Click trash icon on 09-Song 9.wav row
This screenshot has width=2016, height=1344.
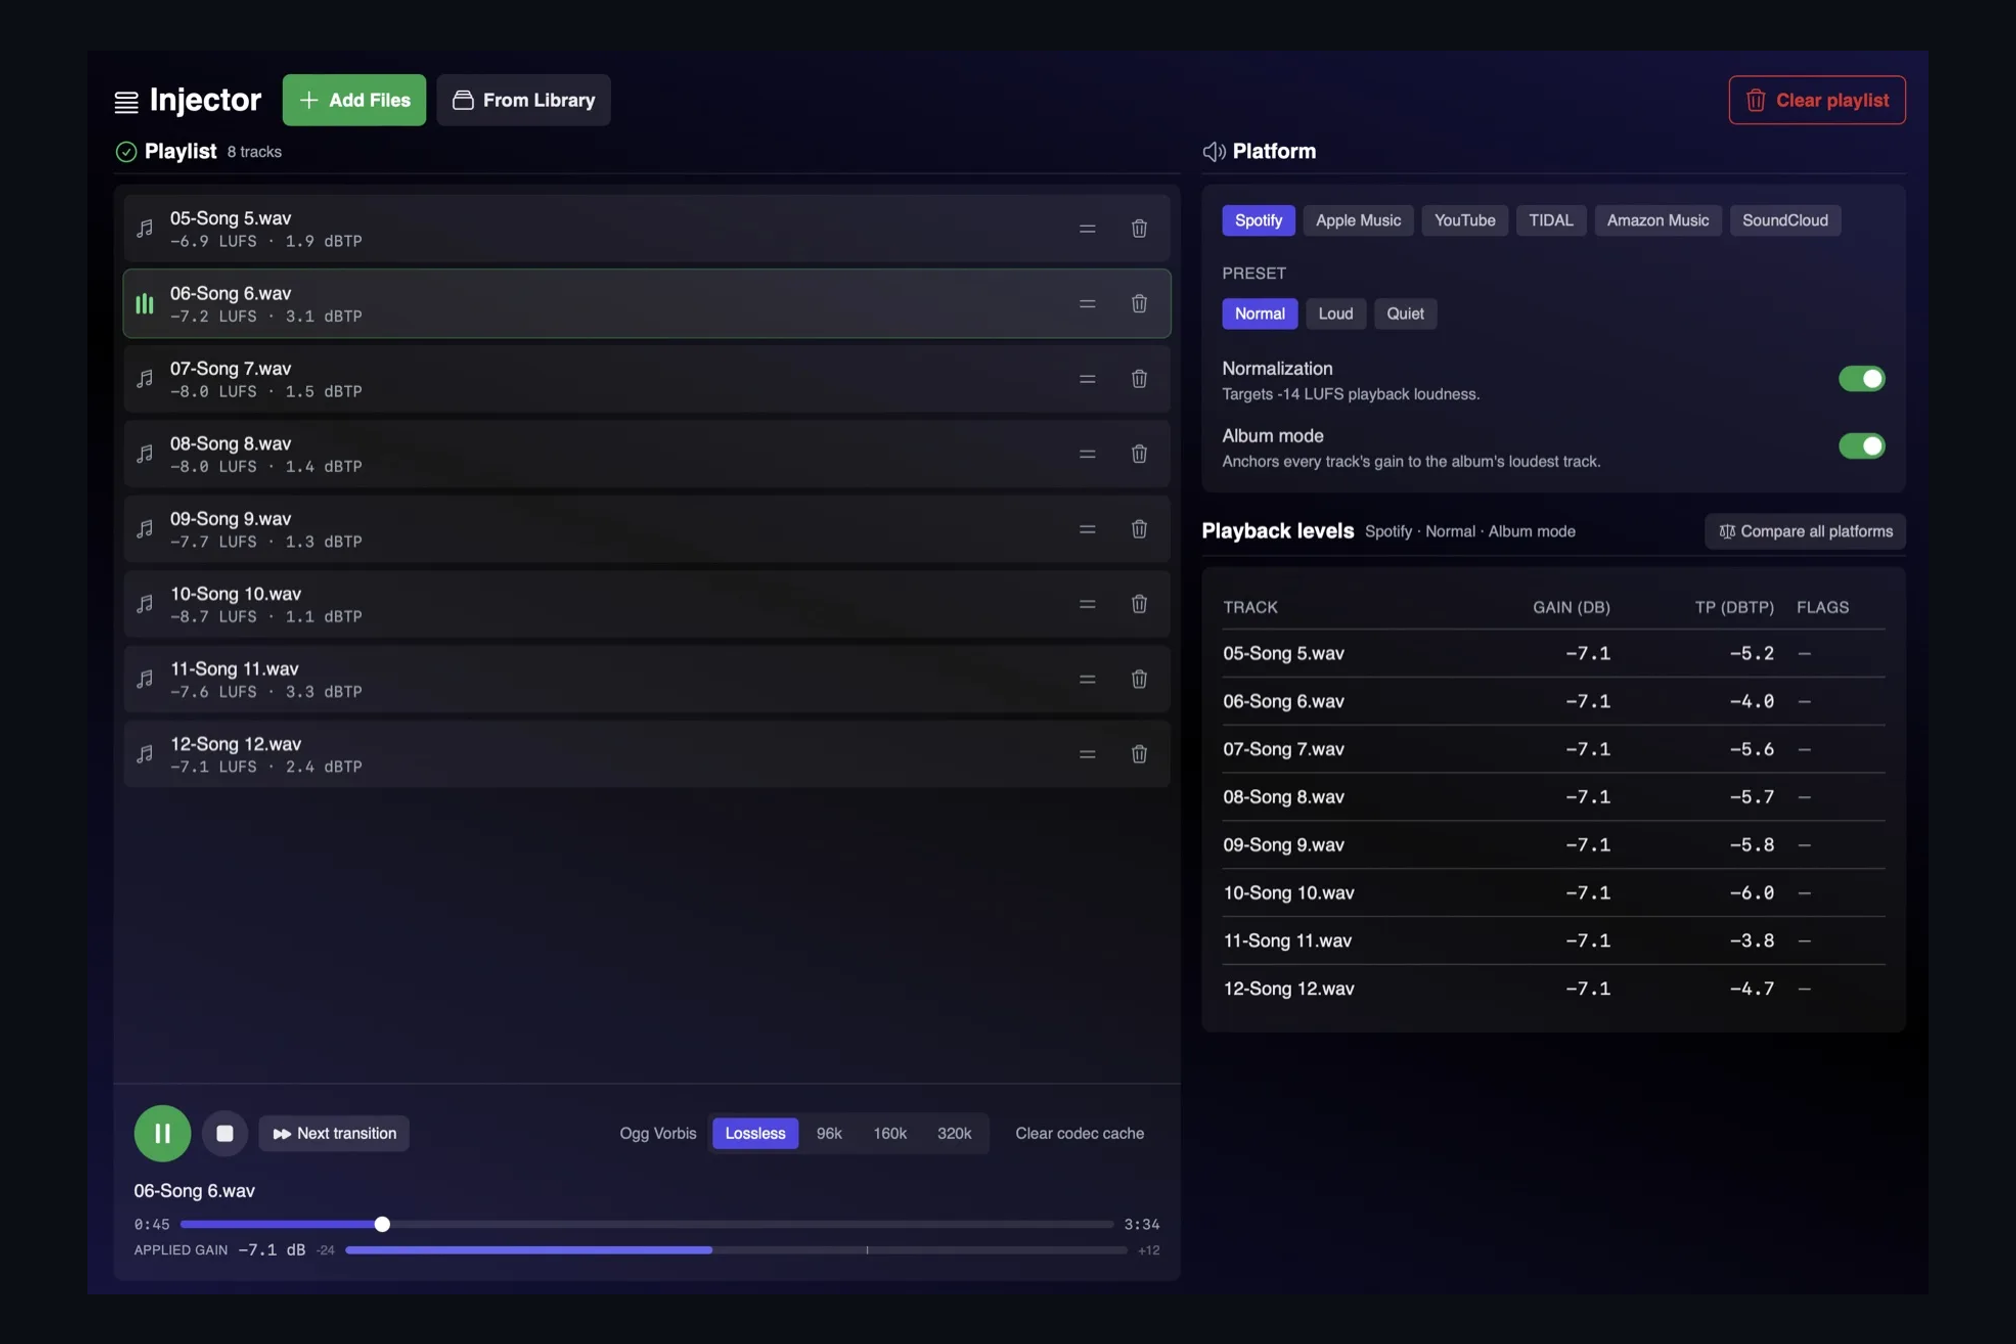pyautogui.click(x=1139, y=529)
